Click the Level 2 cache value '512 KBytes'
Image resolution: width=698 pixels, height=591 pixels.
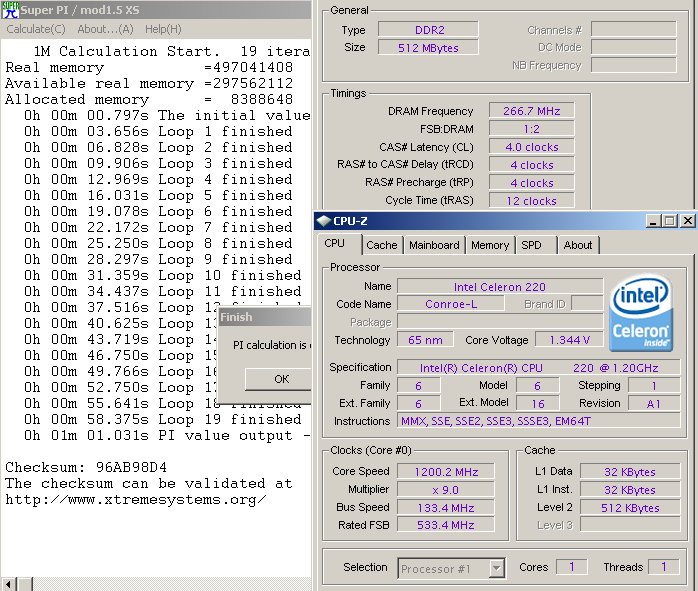click(630, 508)
